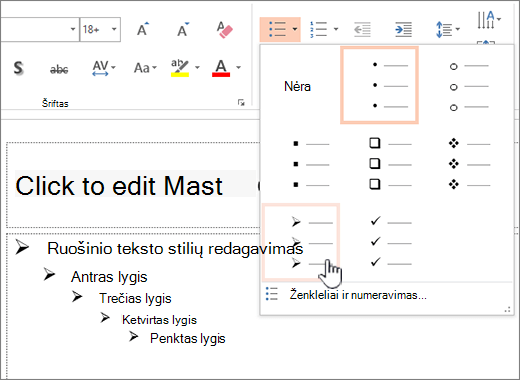Open the text direction menu
The height and width of the screenshot is (380, 520).
(x=488, y=20)
